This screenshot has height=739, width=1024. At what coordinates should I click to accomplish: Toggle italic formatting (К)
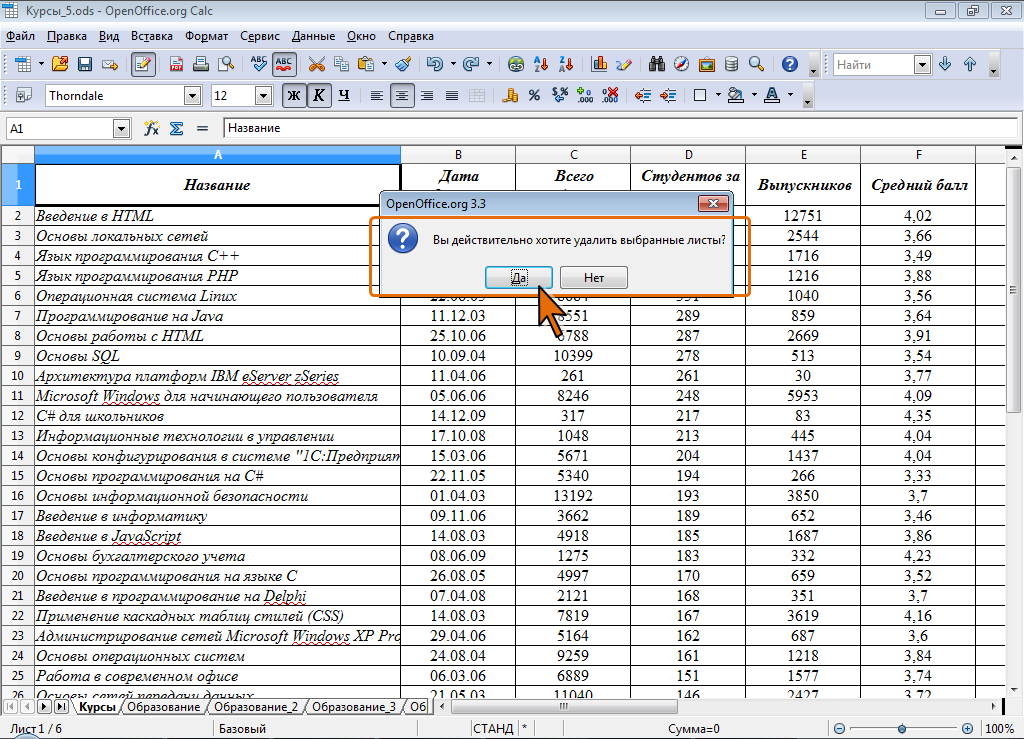point(318,96)
